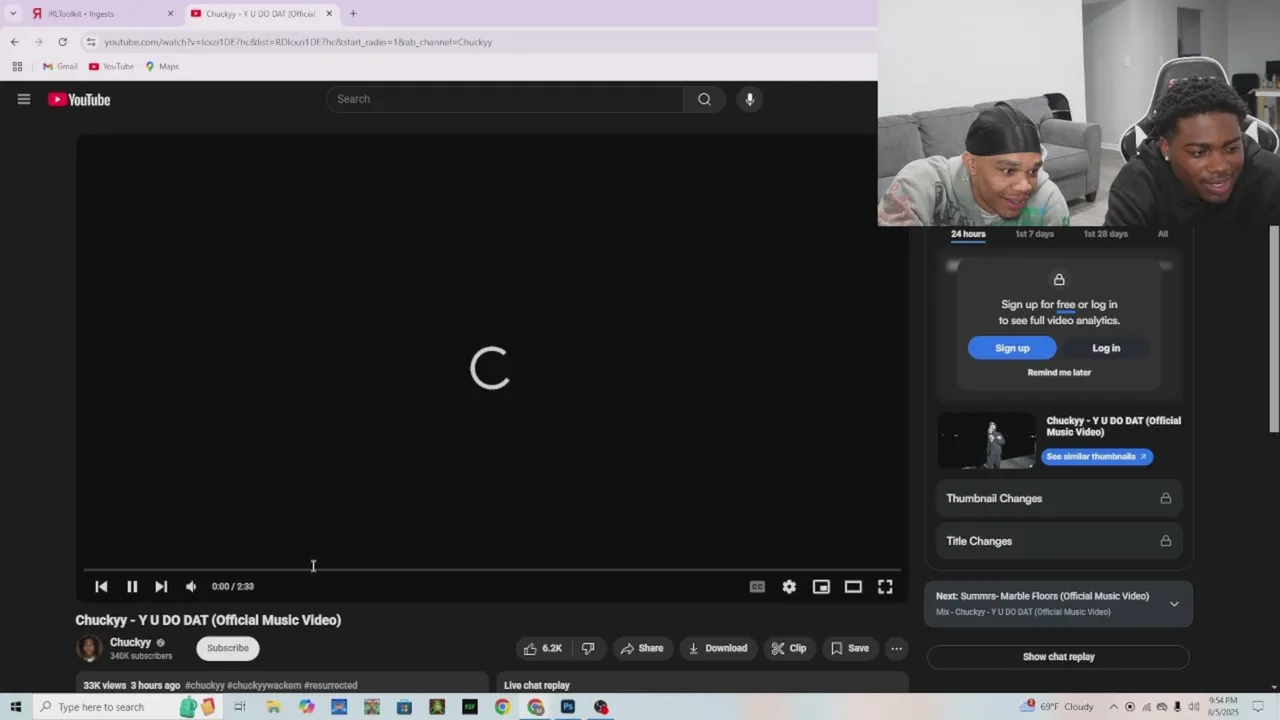Click Show chat replay
This screenshot has height=720, width=1280.
[x=1058, y=657]
